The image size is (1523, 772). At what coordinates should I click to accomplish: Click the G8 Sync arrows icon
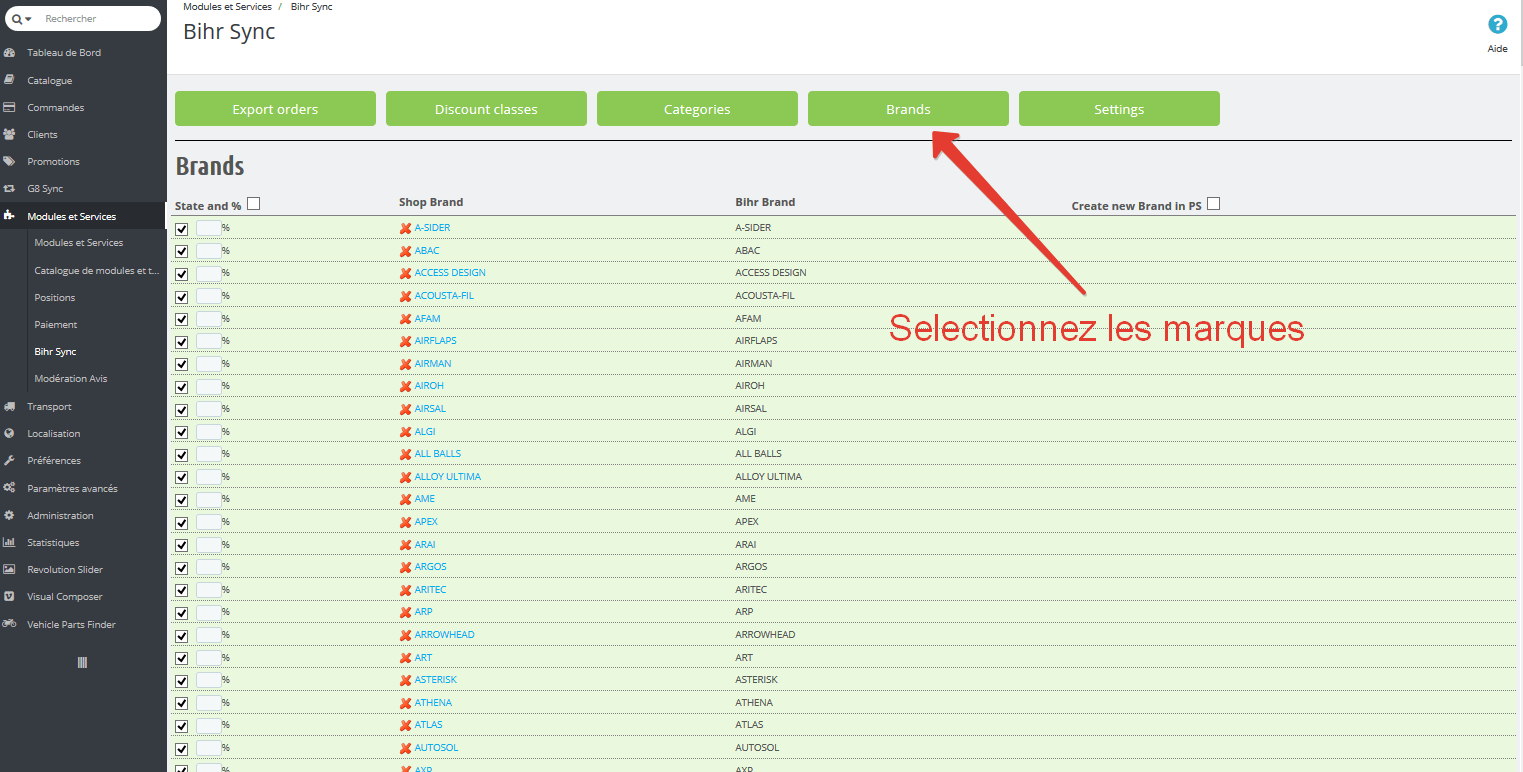coord(9,188)
